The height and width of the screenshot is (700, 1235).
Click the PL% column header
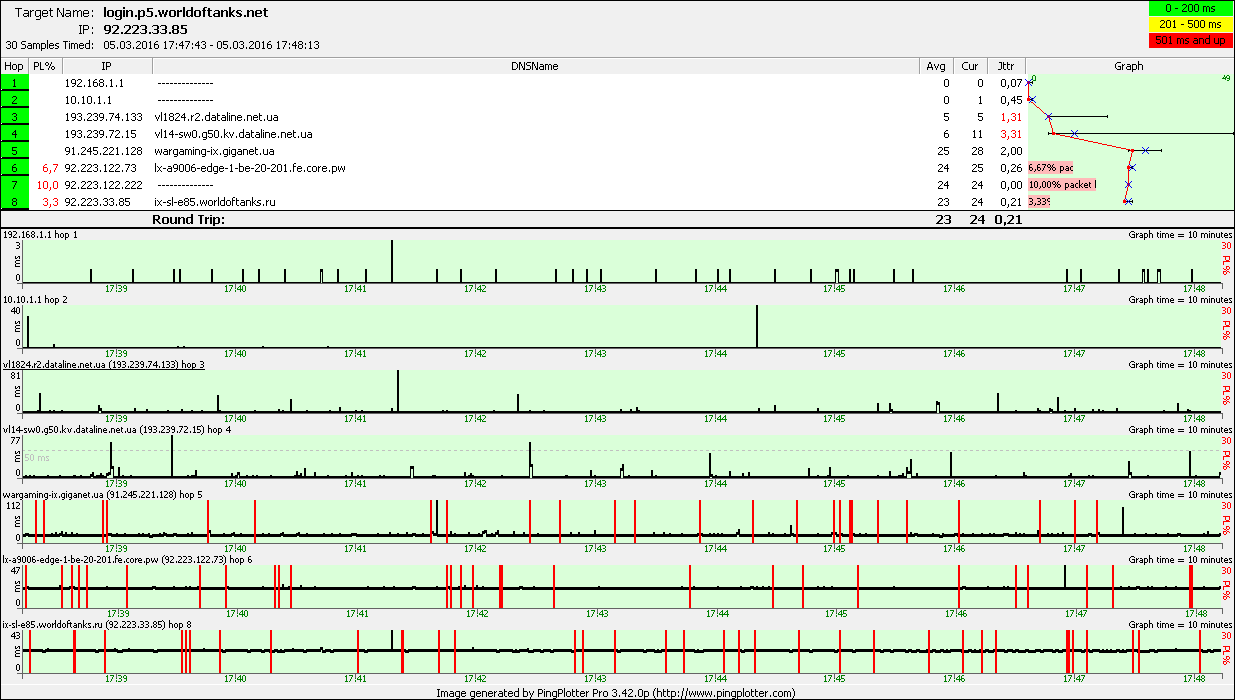(44, 66)
